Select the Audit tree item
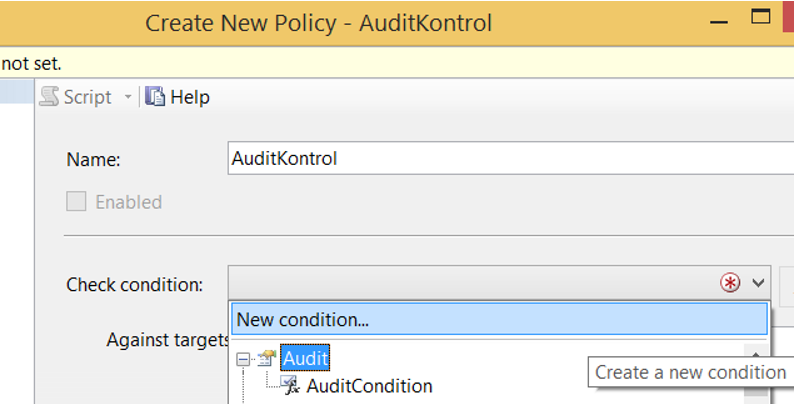Screen dimensions: 794x404 [x=305, y=358]
